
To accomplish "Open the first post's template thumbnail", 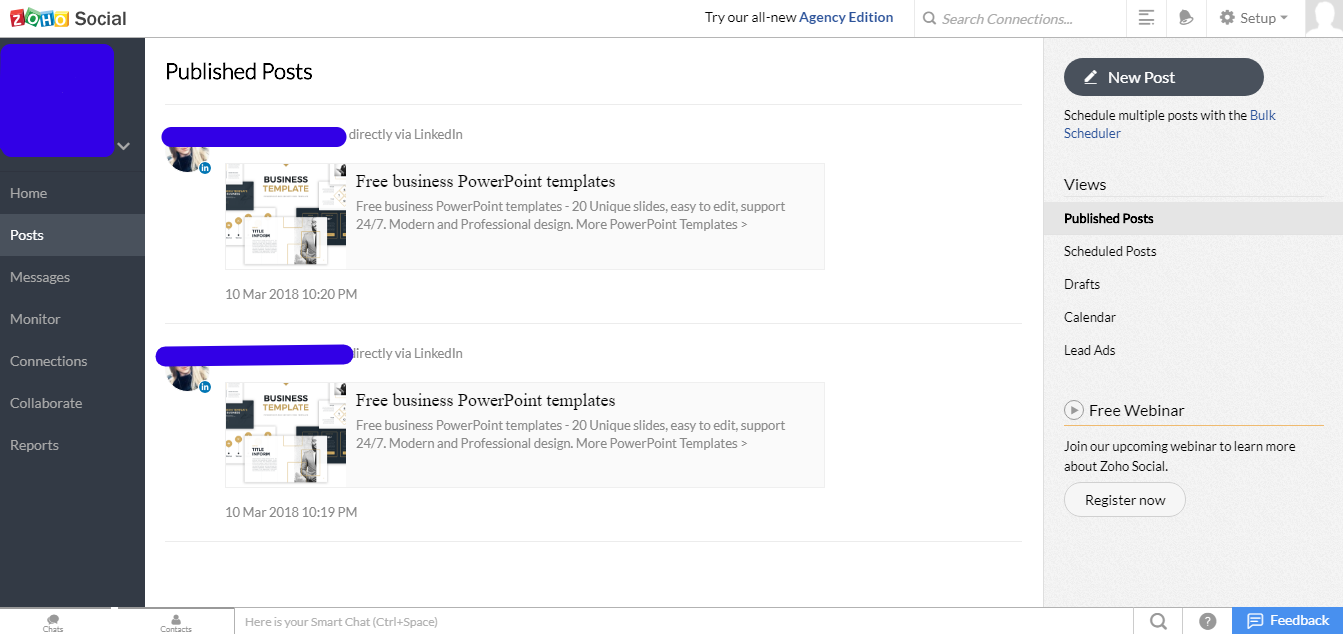I will pyautogui.click(x=286, y=216).
